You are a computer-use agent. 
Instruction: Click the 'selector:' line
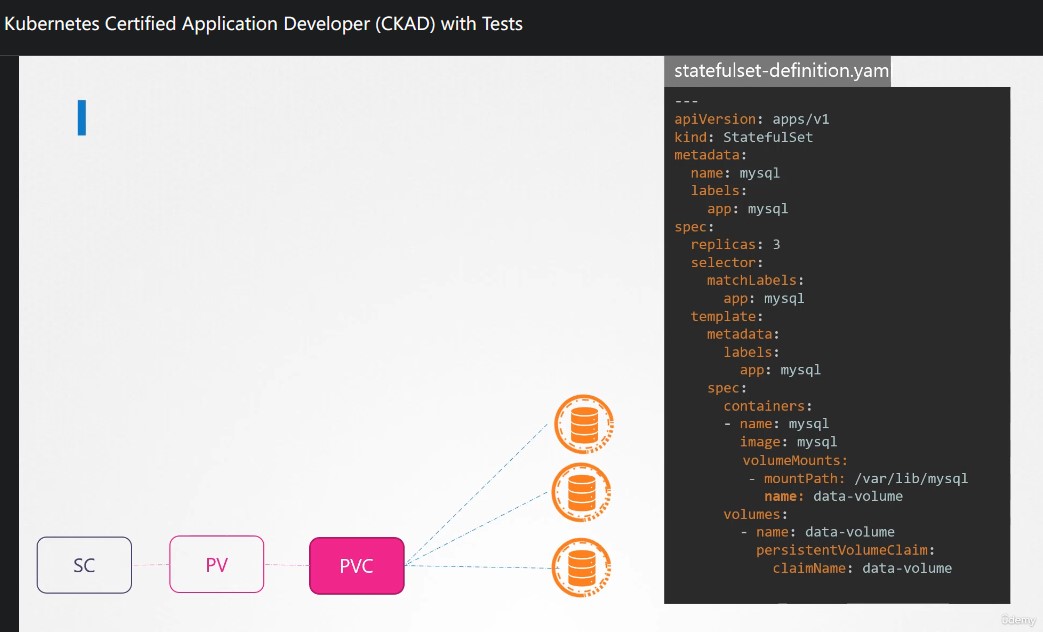click(726, 262)
